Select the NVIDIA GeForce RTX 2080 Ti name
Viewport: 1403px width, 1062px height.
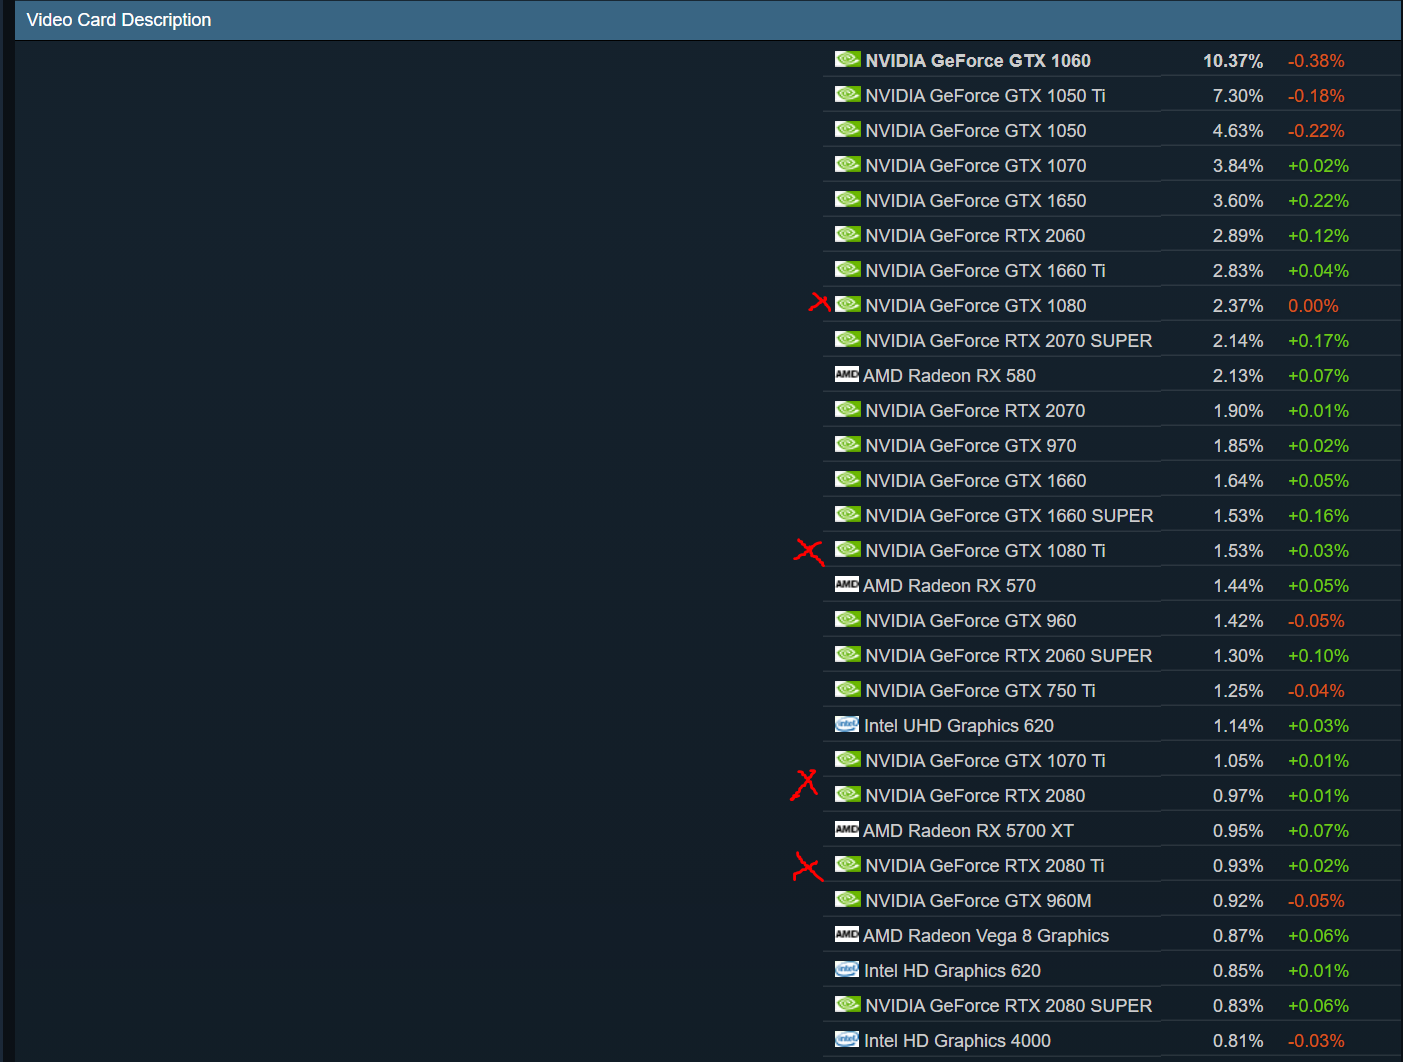[985, 866]
